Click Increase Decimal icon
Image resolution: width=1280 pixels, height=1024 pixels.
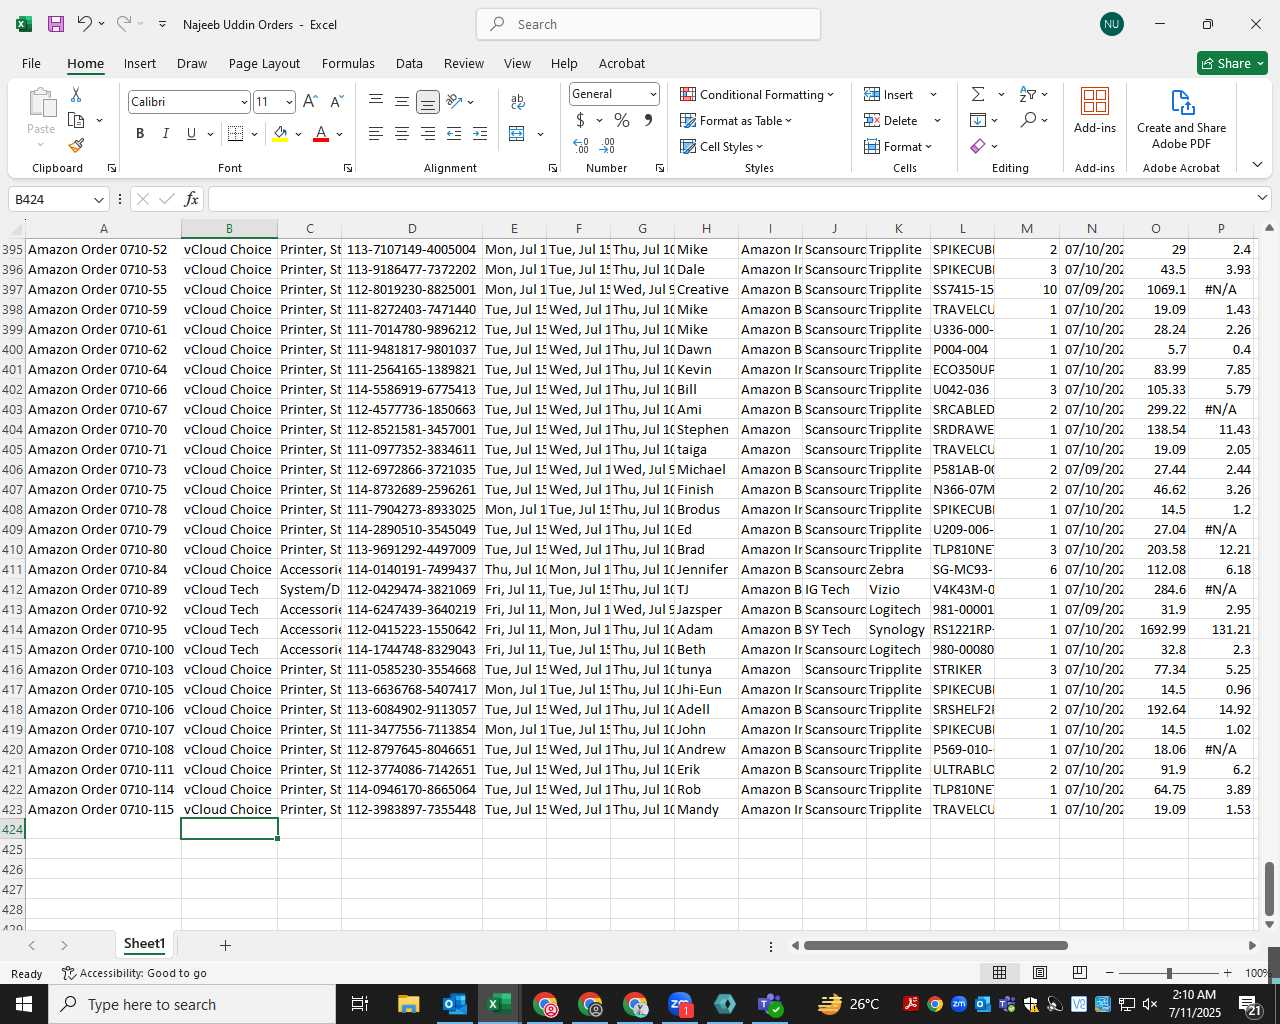(581, 146)
